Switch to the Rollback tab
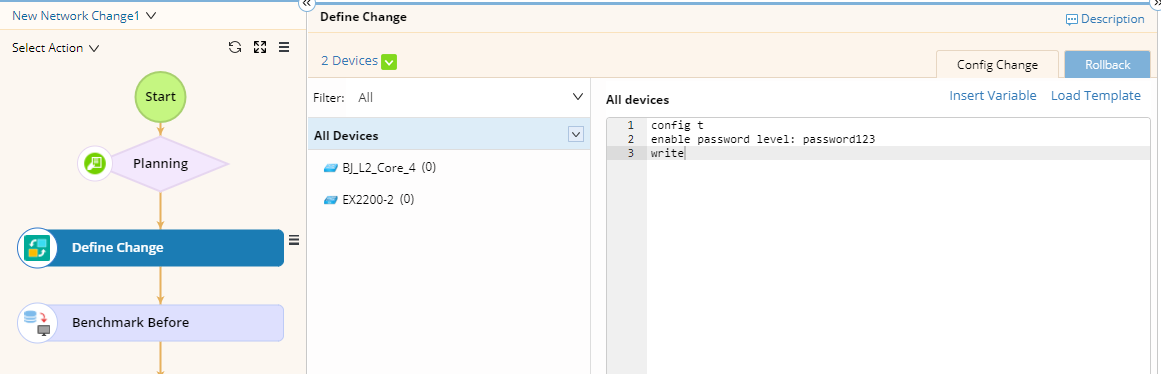The width and height of the screenshot is (1161, 374). tap(1108, 64)
